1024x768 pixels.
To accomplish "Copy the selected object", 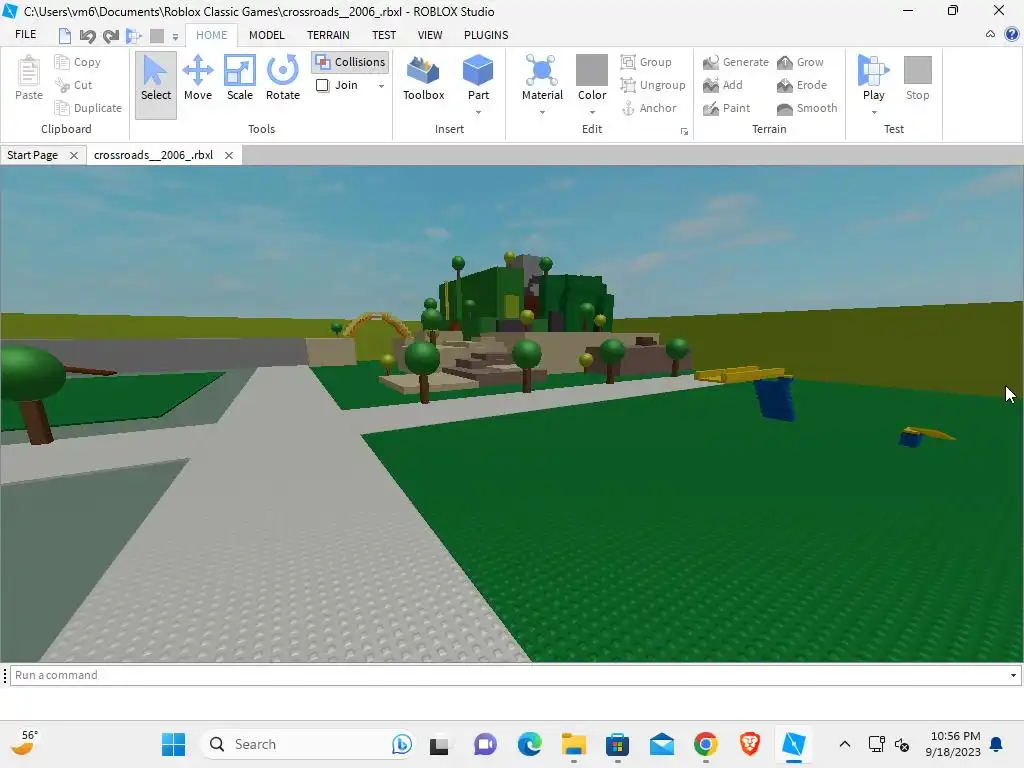I will point(78,62).
